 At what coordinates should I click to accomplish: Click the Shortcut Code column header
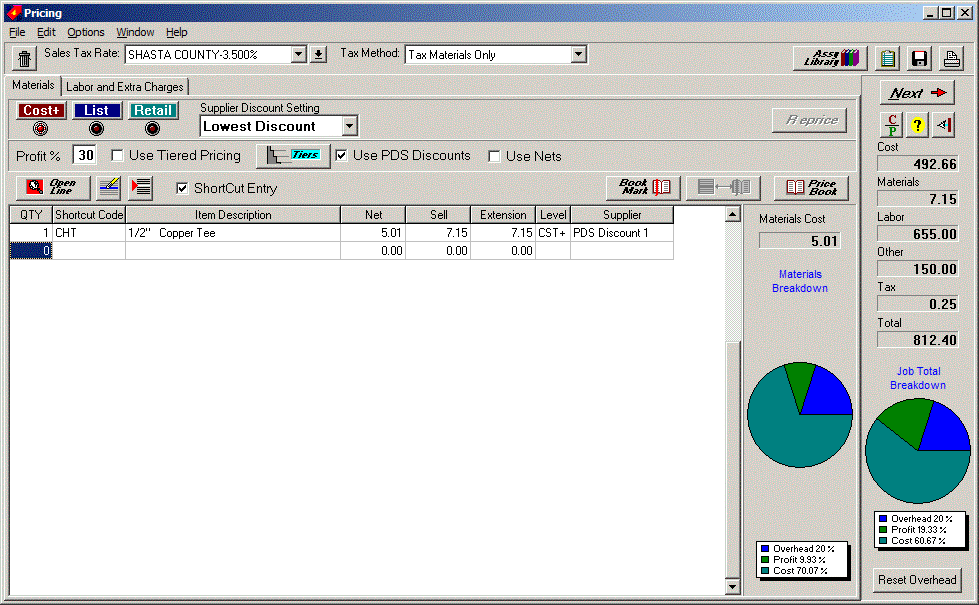click(x=89, y=215)
